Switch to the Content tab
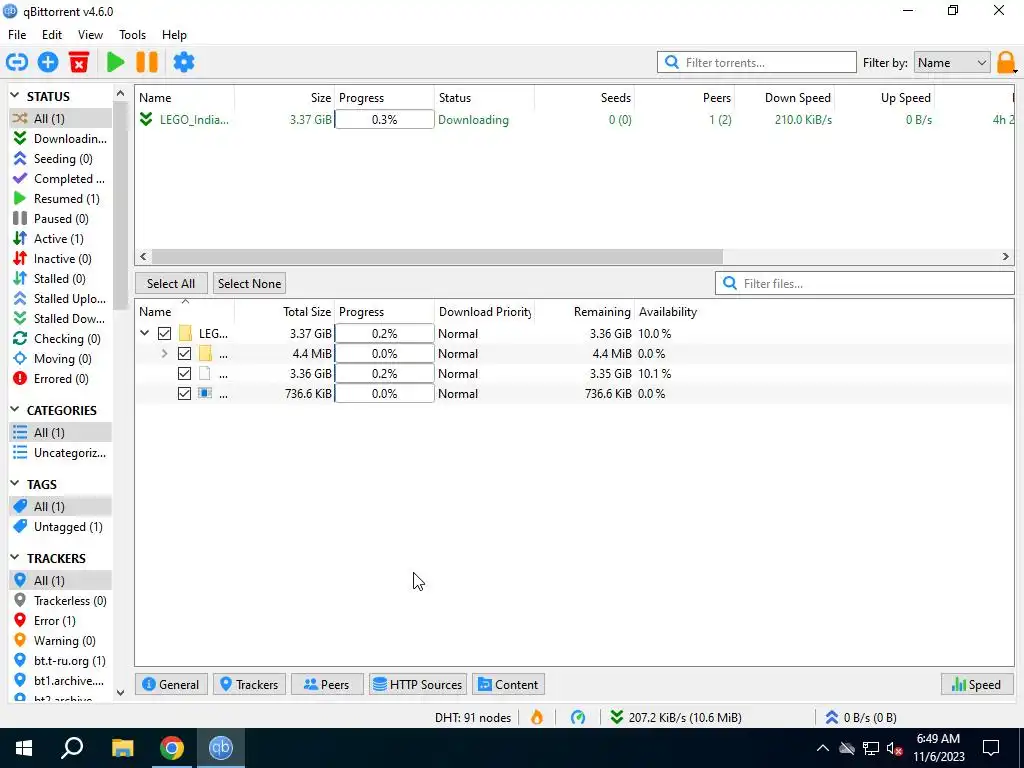The image size is (1024, 768). point(508,684)
